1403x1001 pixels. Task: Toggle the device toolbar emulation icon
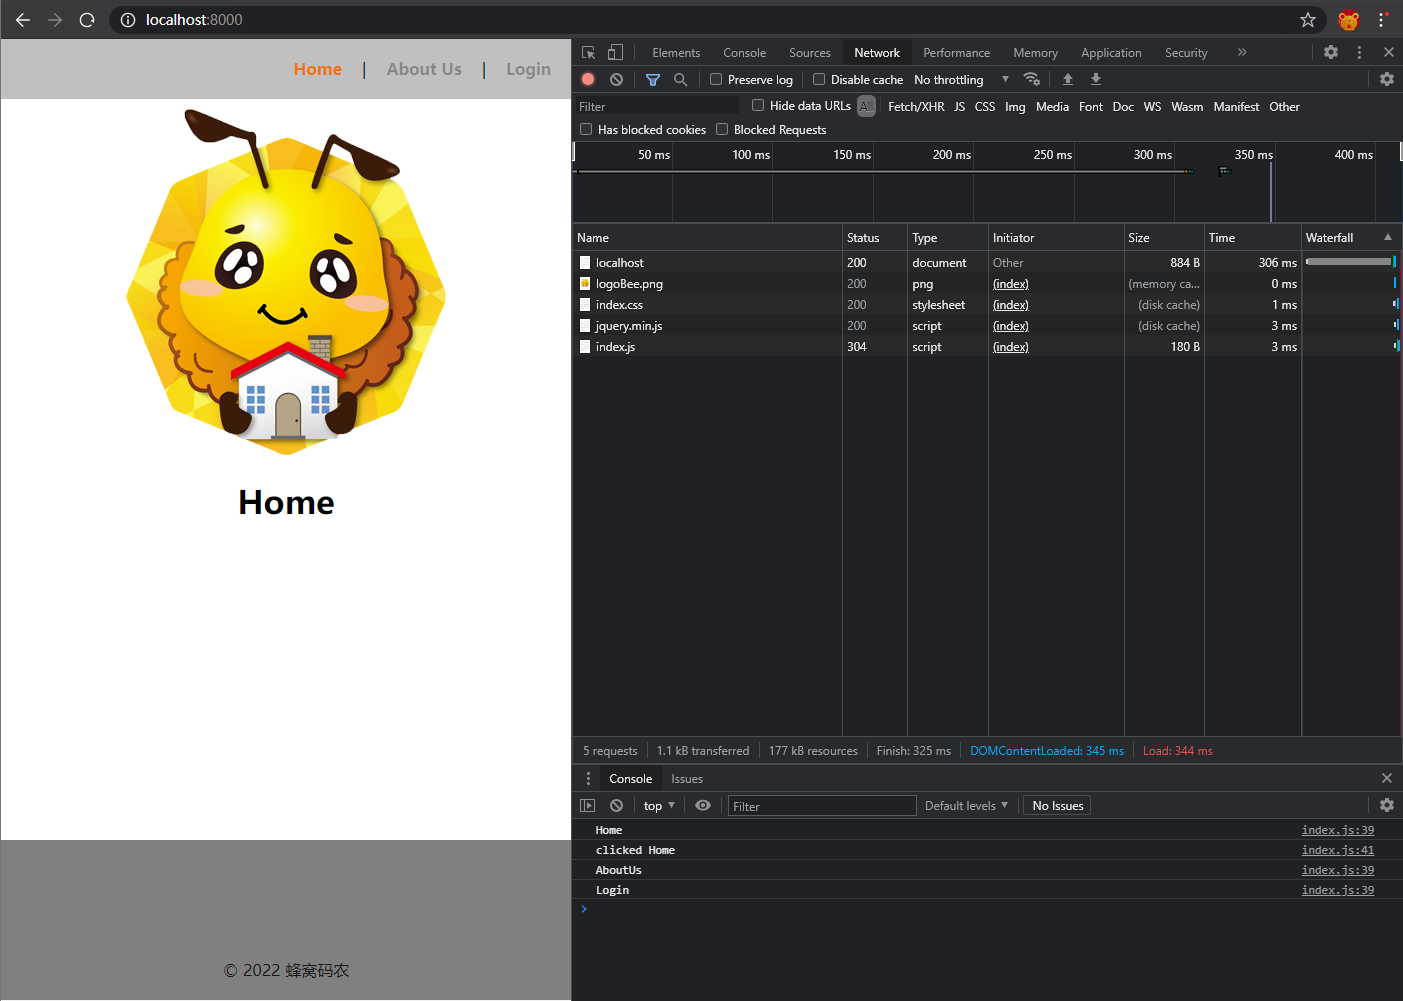614,52
